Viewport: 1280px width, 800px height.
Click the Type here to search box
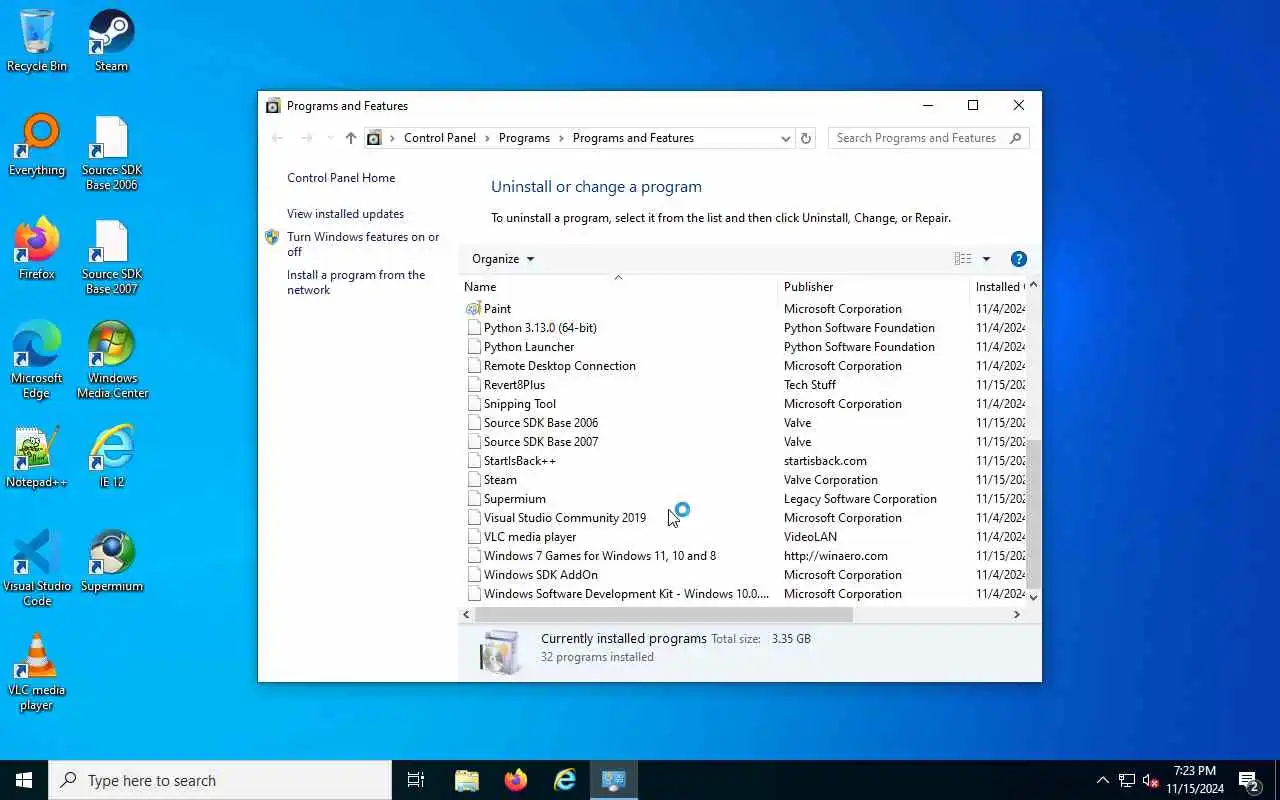tap(220, 780)
